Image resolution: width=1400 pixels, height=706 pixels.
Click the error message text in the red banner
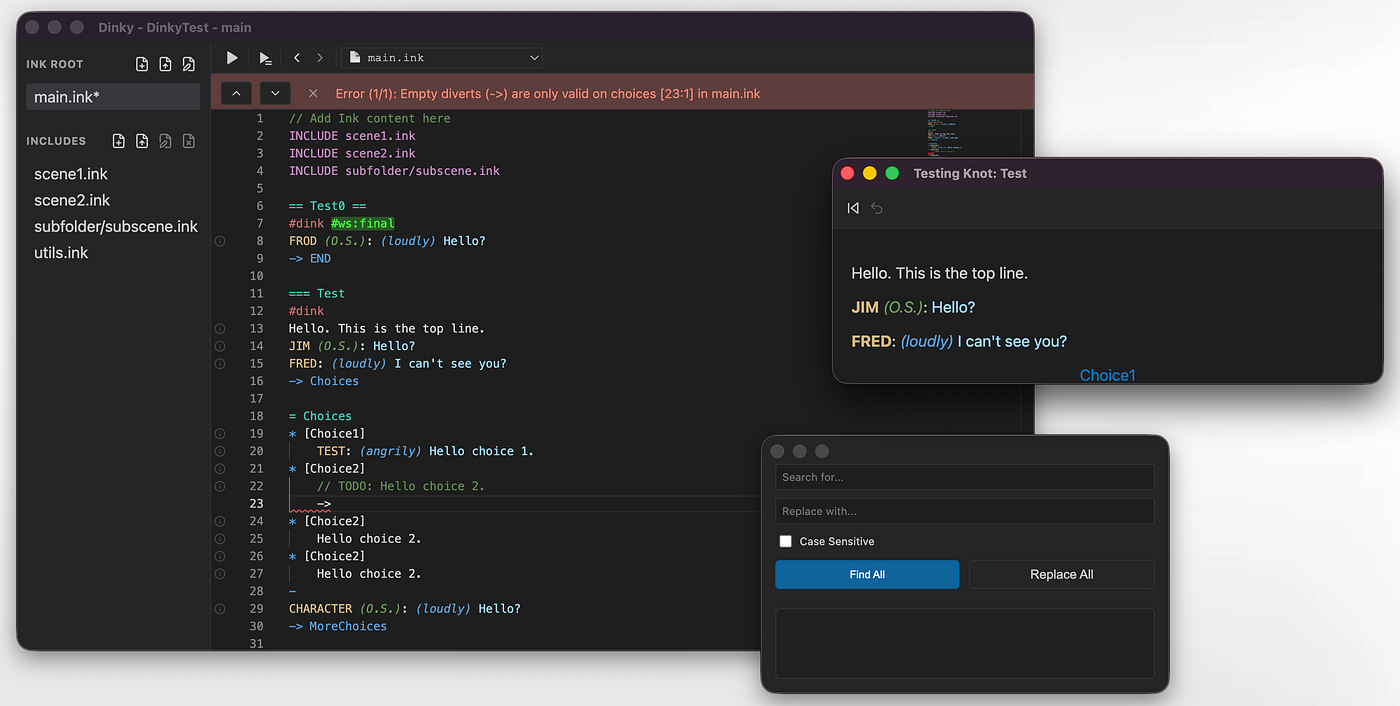tap(548, 93)
